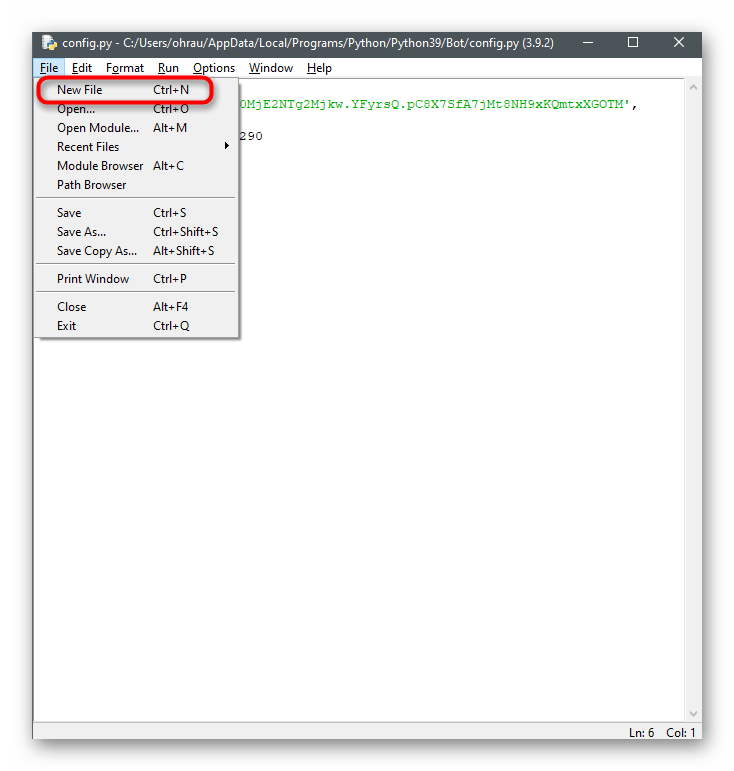Screen dimensions: 734x771
Task: Choose Close in the File menu
Action: [72, 307]
